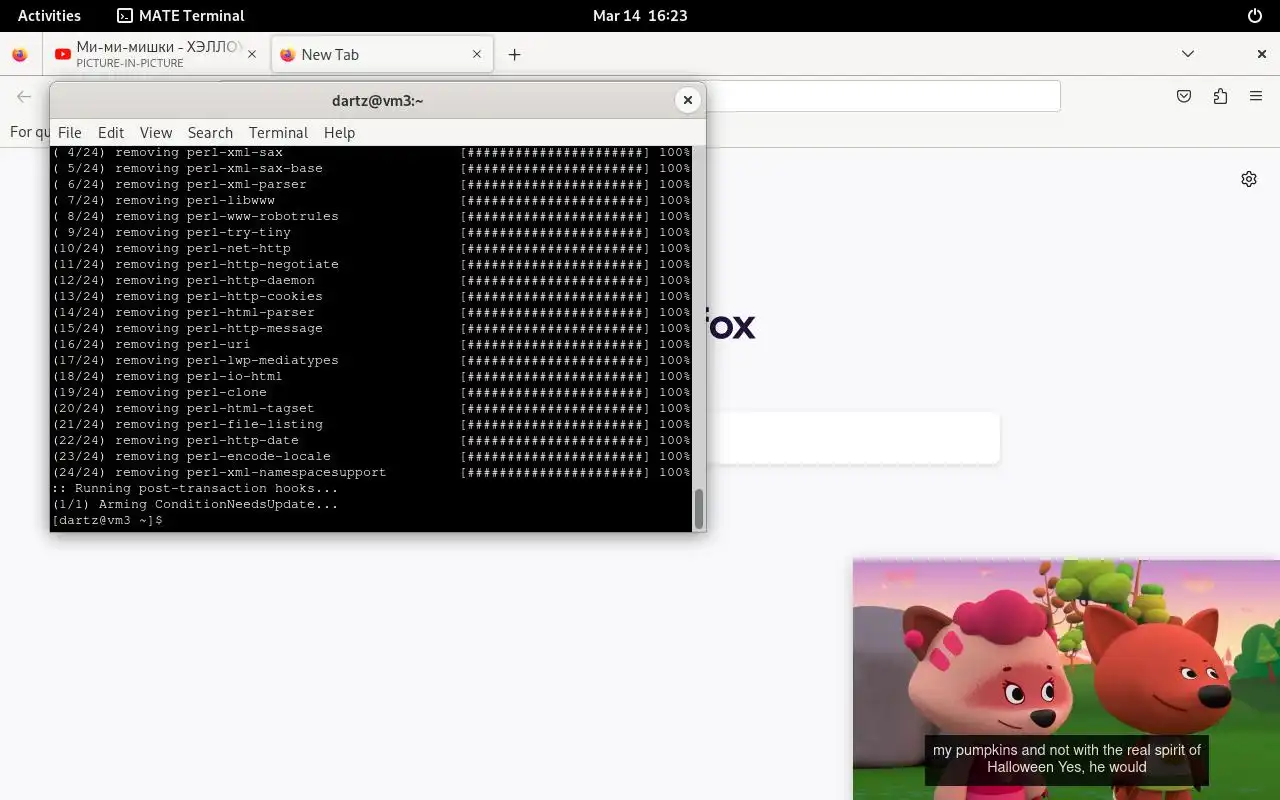Click the video subtitle text about pumpkins

point(1067,758)
